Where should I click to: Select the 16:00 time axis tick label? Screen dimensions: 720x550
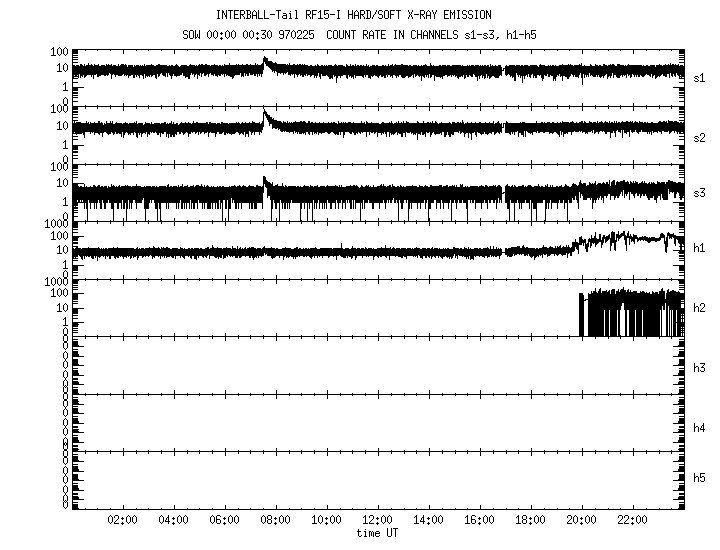click(x=480, y=521)
